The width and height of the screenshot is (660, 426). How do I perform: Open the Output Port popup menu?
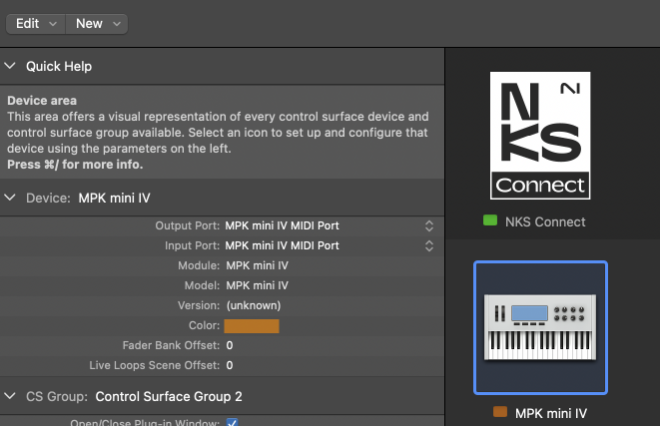click(x=329, y=226)
